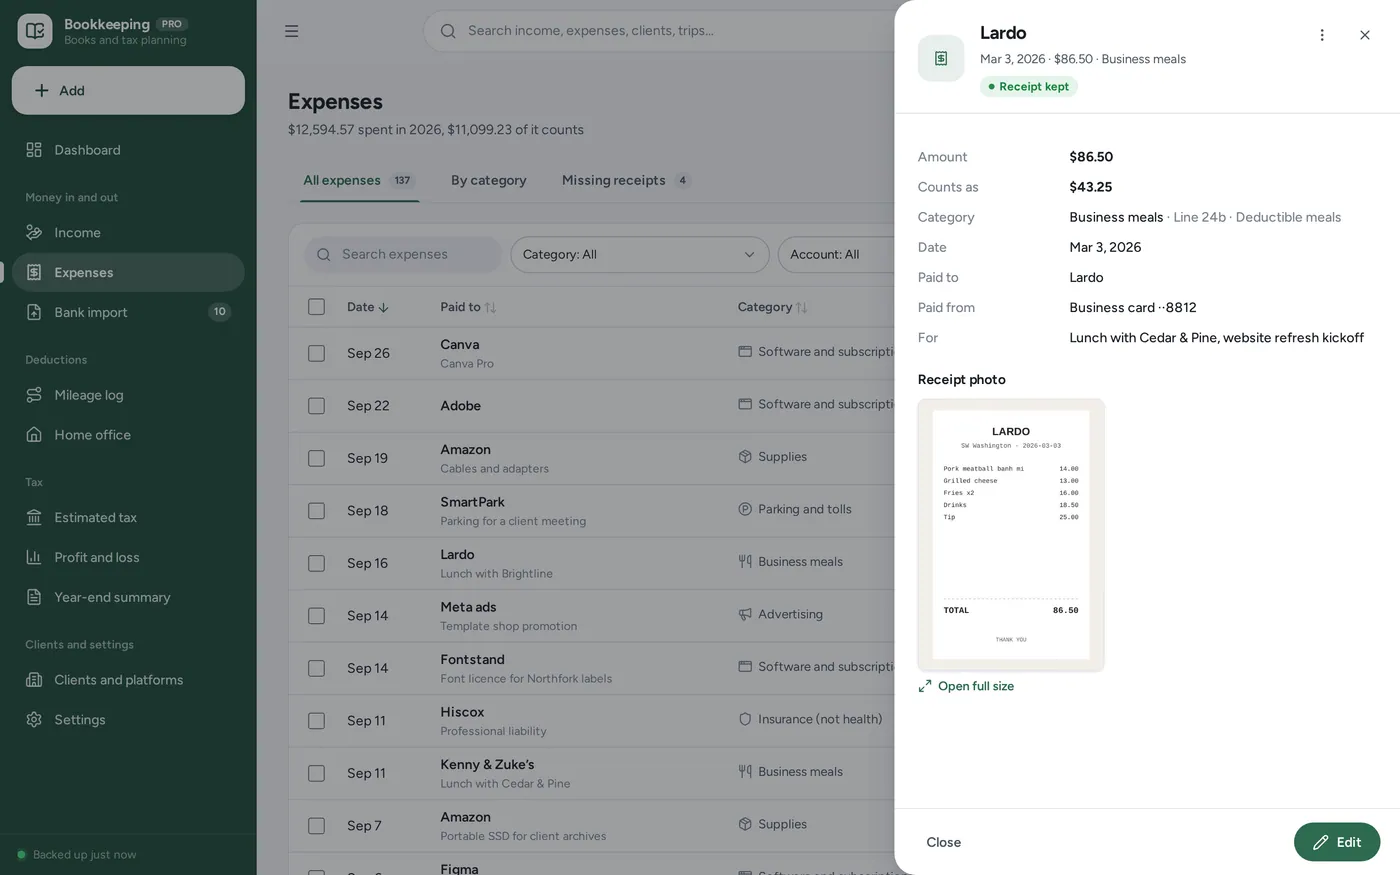Click the Year-end summary document icon

34,598
